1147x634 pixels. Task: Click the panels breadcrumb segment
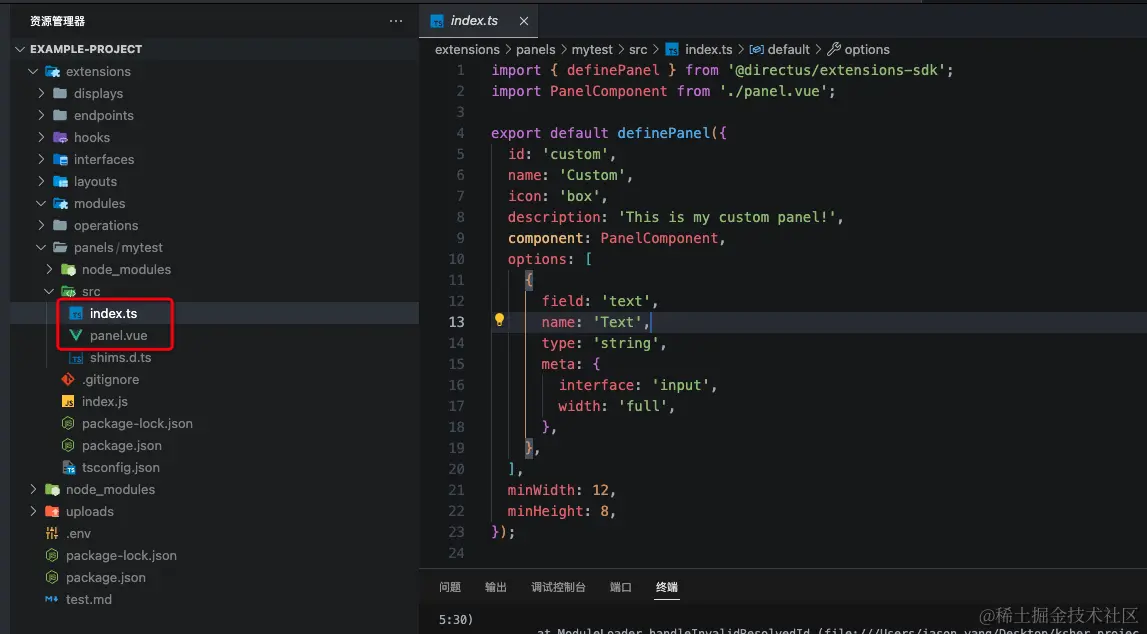(x=535, y=50)
